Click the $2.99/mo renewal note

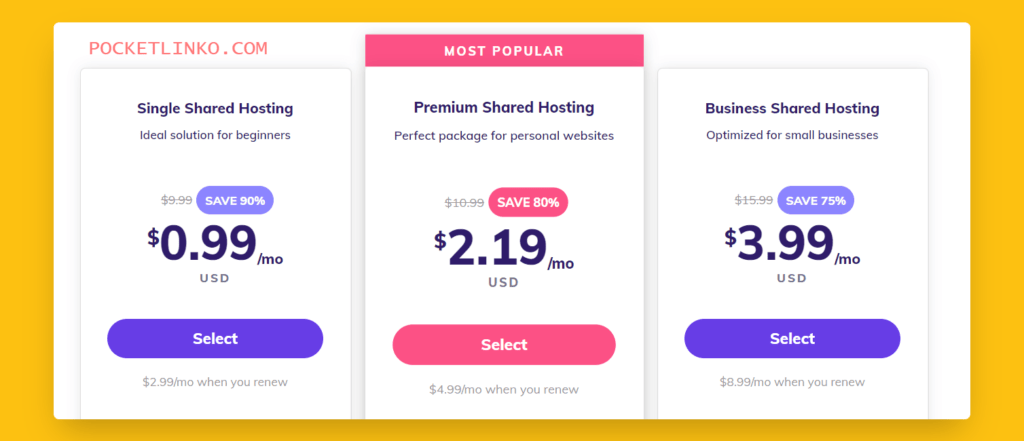point(215,381)
